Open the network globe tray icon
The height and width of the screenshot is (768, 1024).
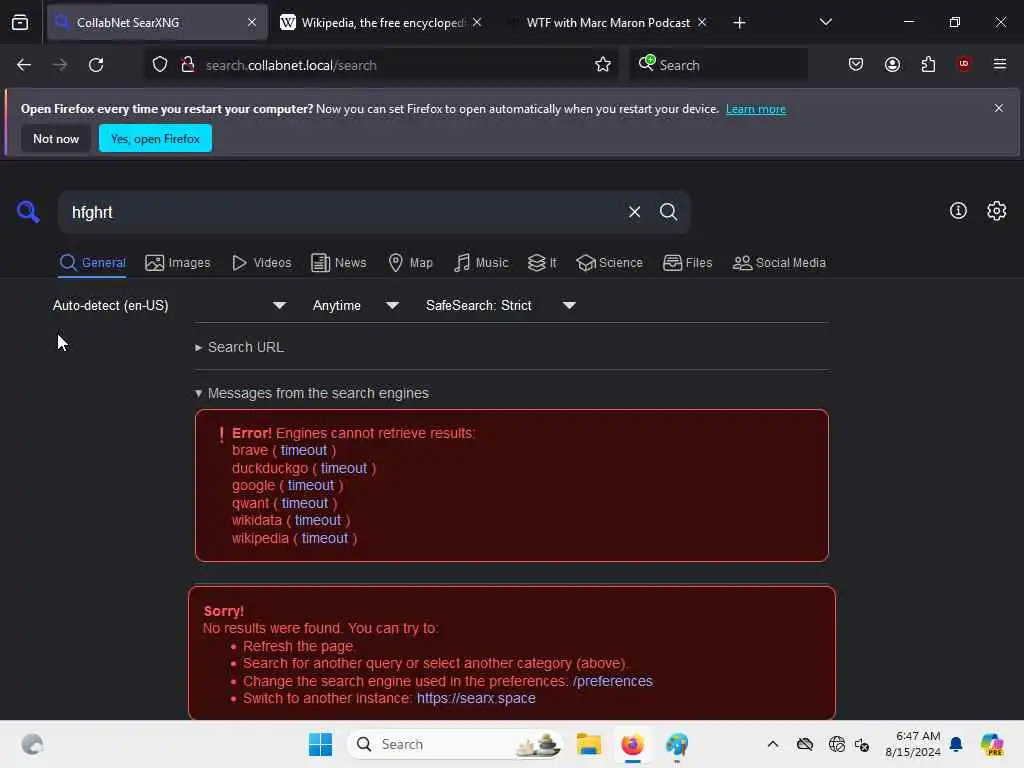tap(836, 744)
